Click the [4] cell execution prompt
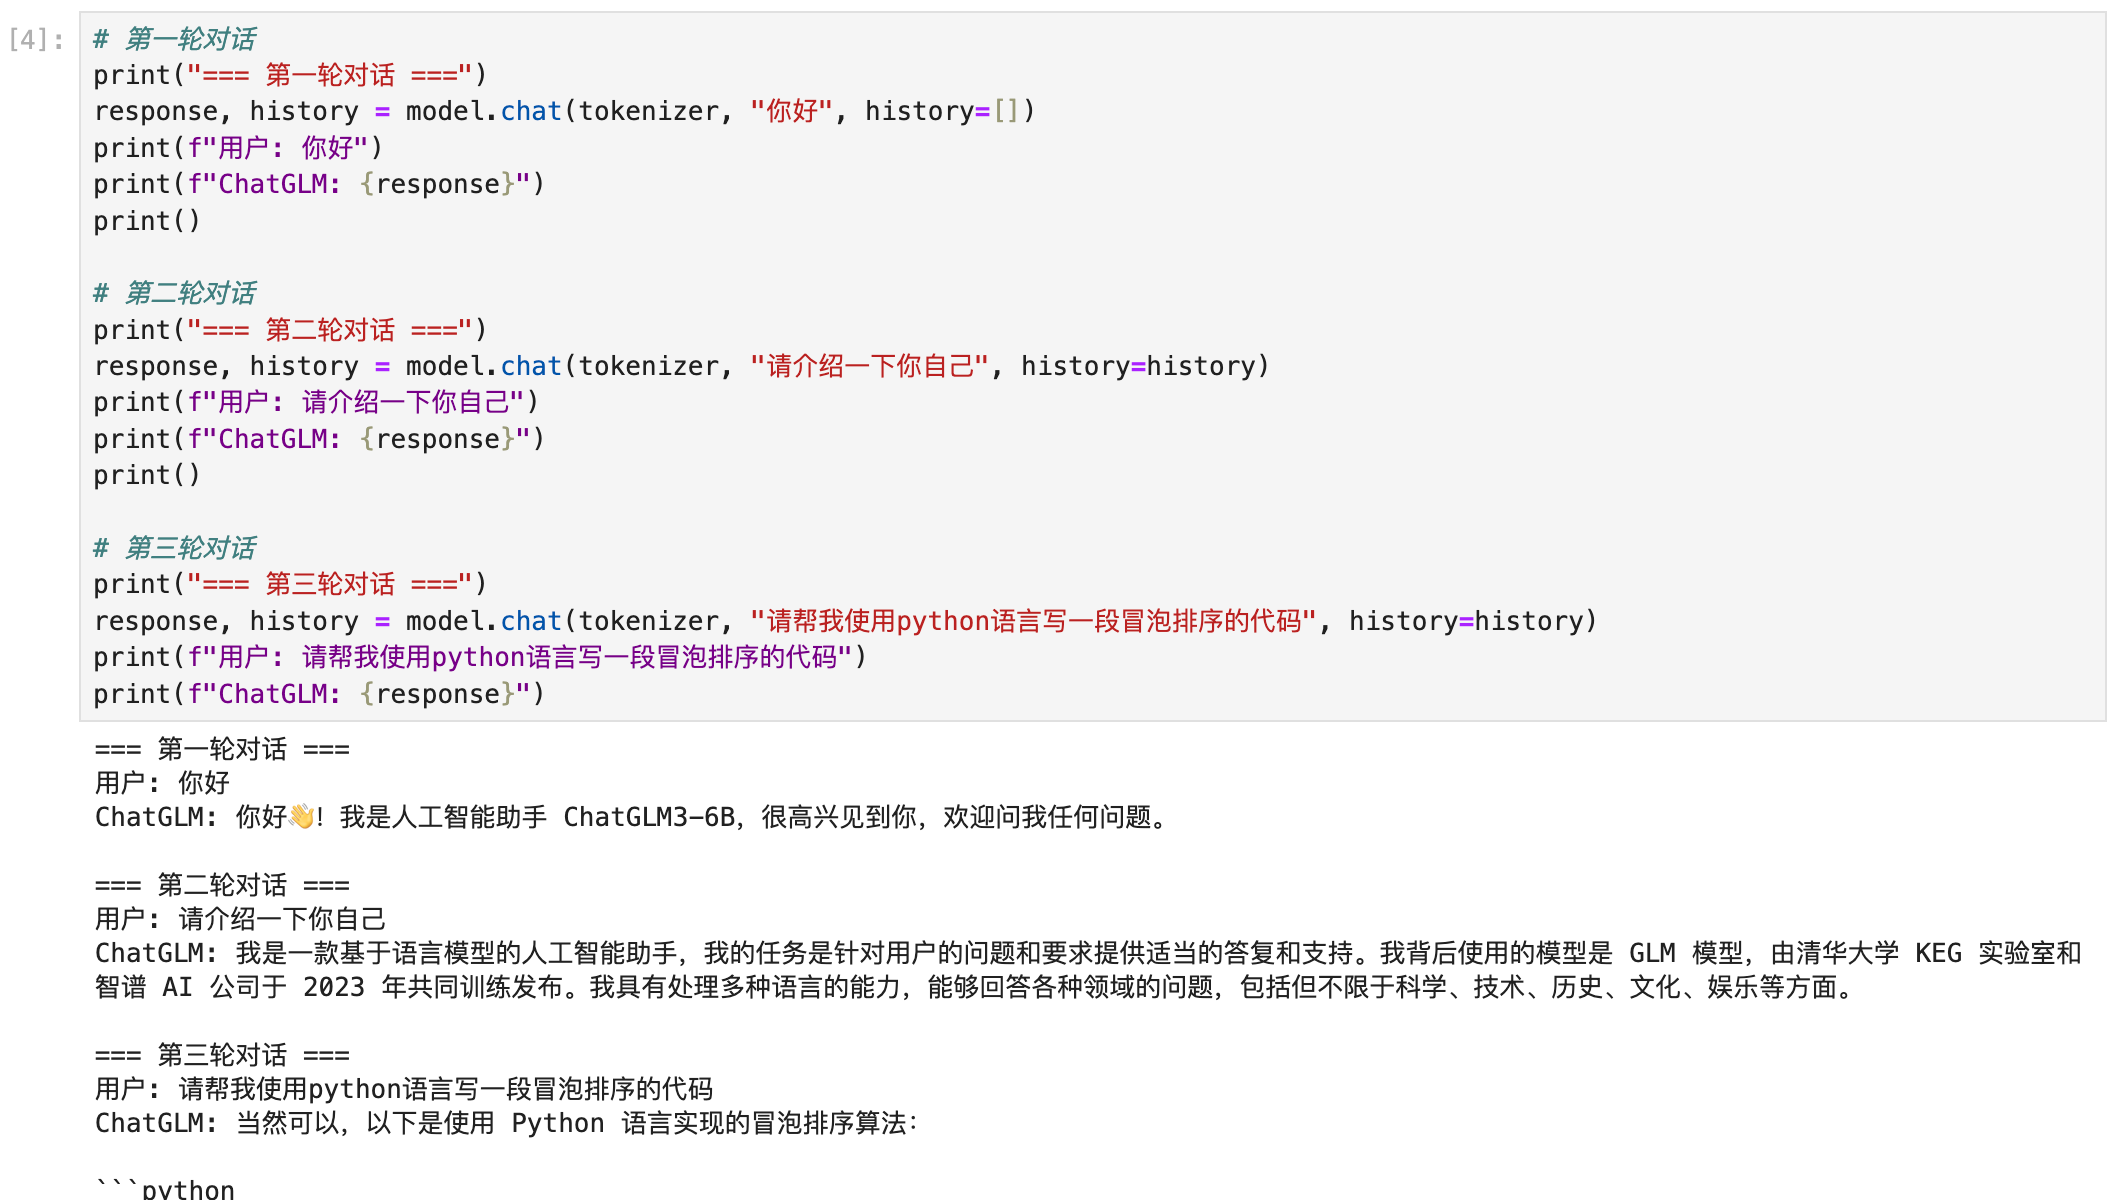Image resolution: width=2126 pixels, height=1200 pixels. point(36,40)
